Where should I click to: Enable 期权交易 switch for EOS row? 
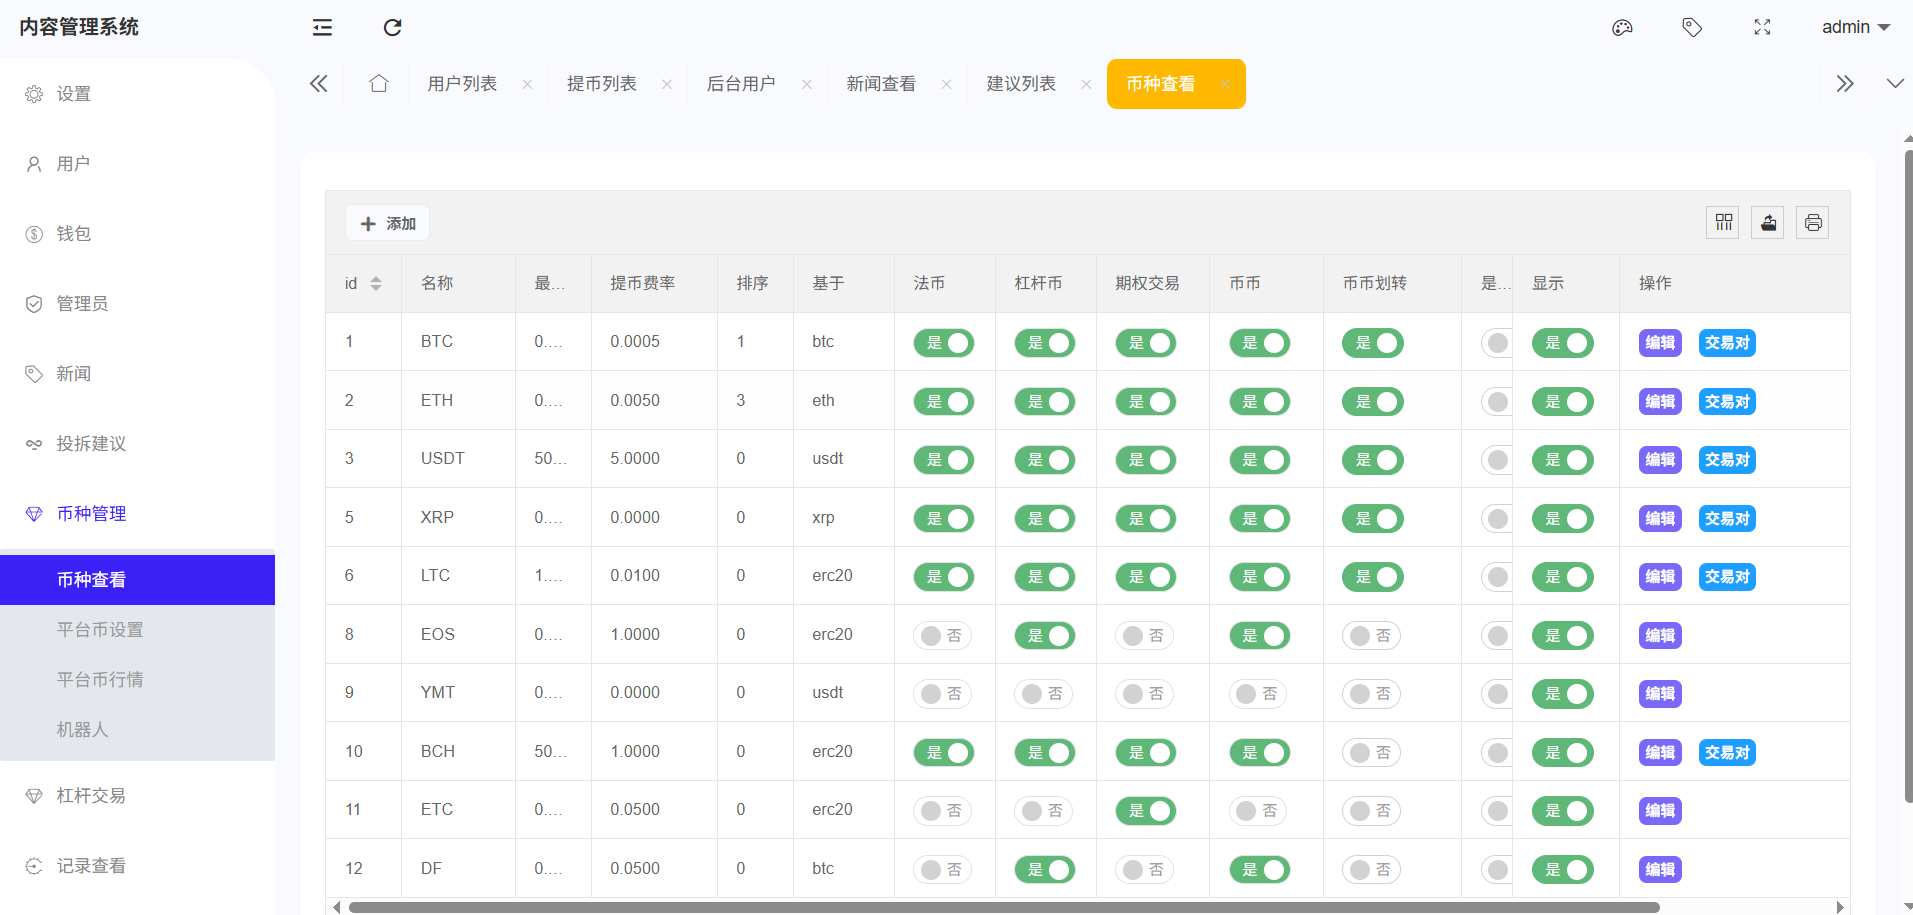[x=1145, y=636]
